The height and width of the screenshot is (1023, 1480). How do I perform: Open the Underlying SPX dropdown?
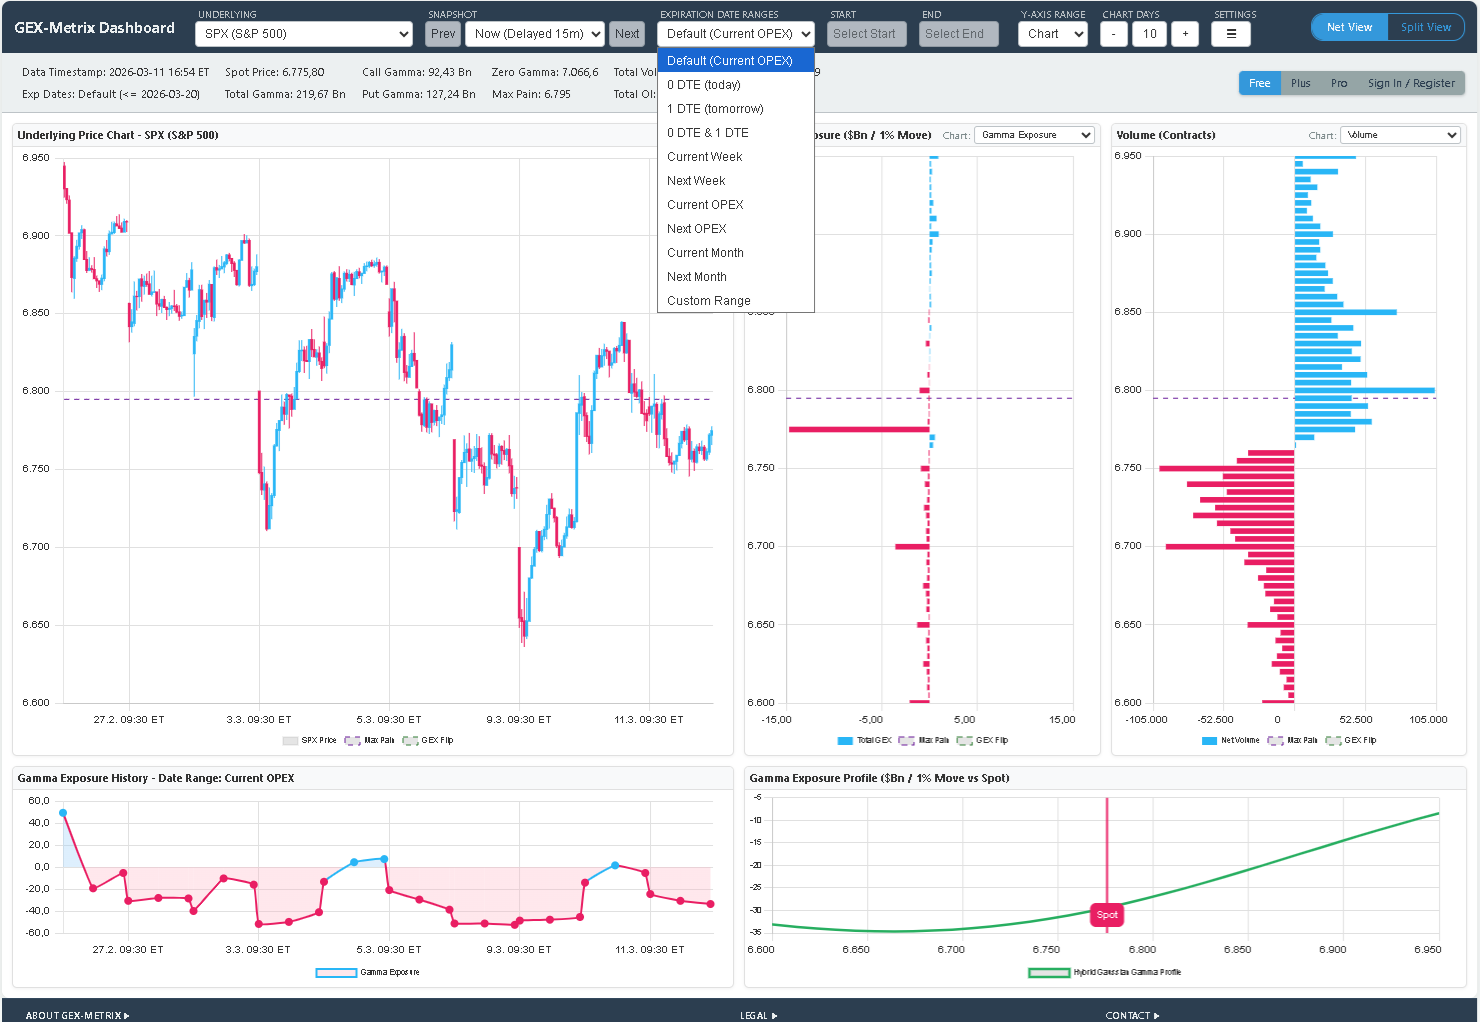(x=303, y=33)
